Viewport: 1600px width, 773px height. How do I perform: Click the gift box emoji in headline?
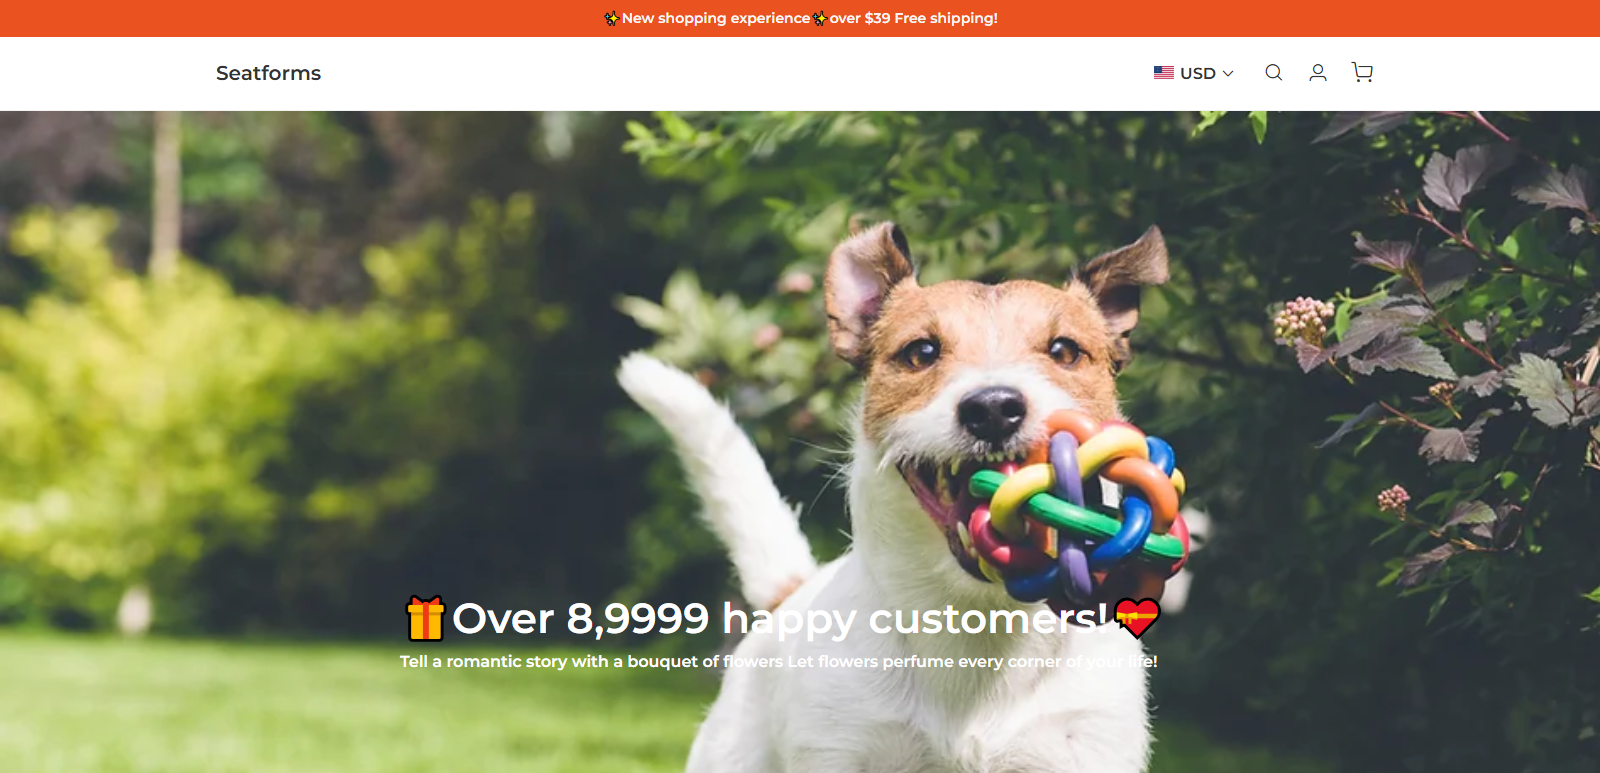tap(425, 618)
